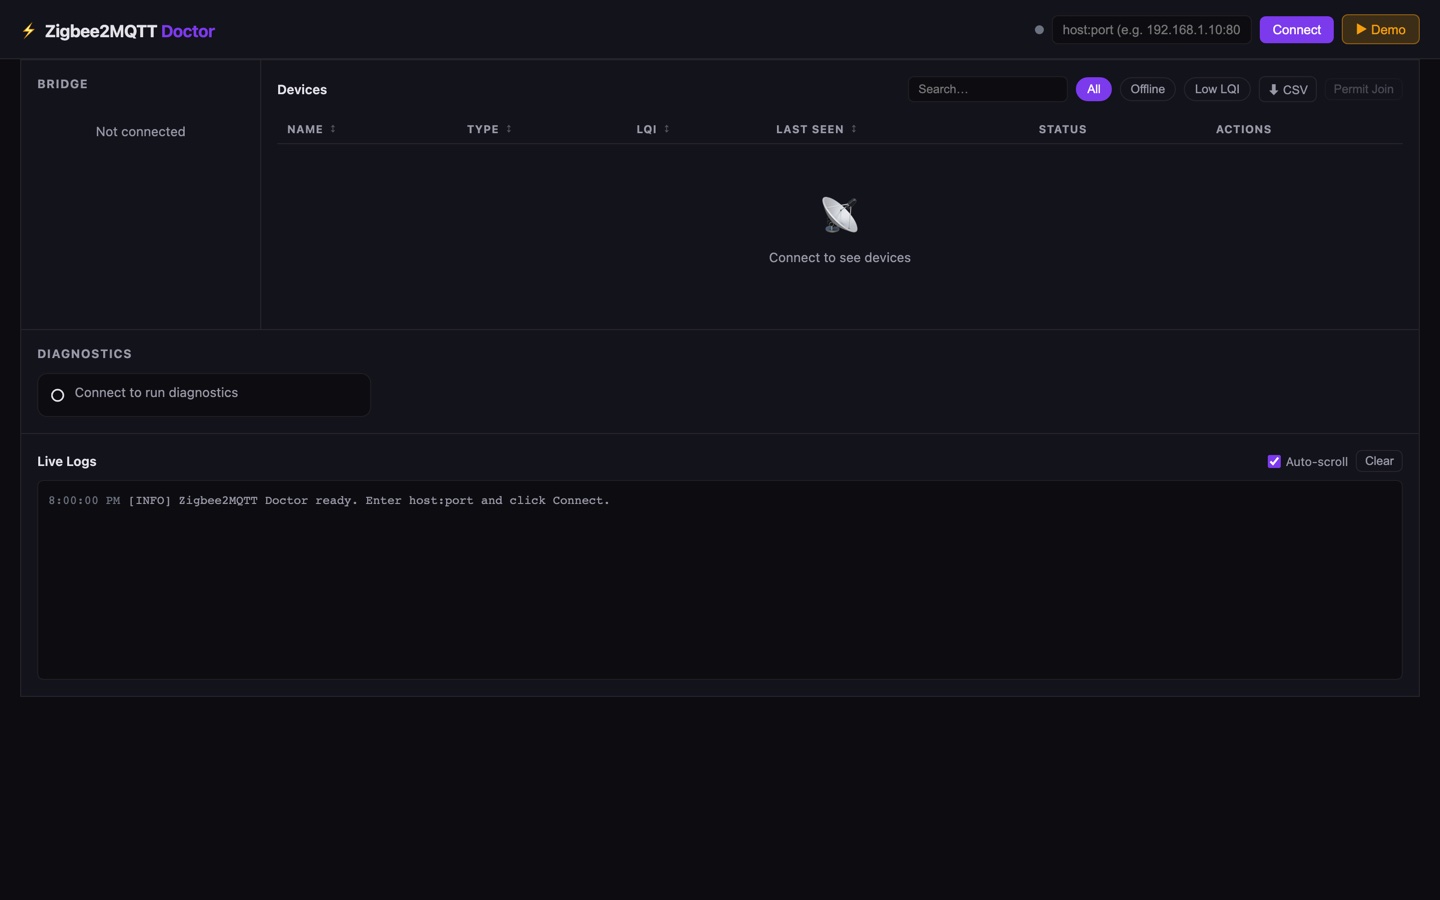Sort the LAST SEEN column
The width and height of the screenshot is (1440, 900).
(x=854, y=129)
